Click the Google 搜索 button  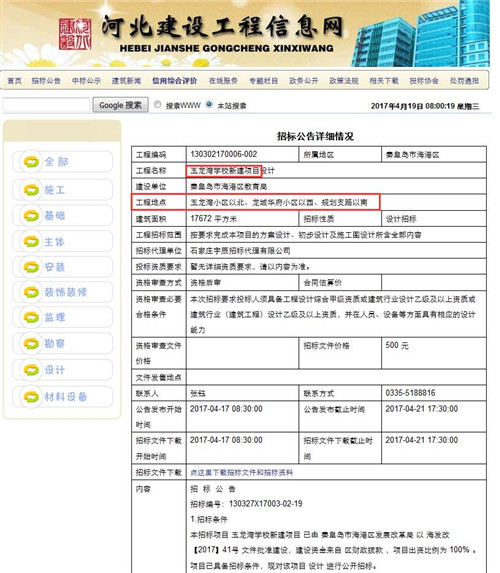tap(121, 105)
